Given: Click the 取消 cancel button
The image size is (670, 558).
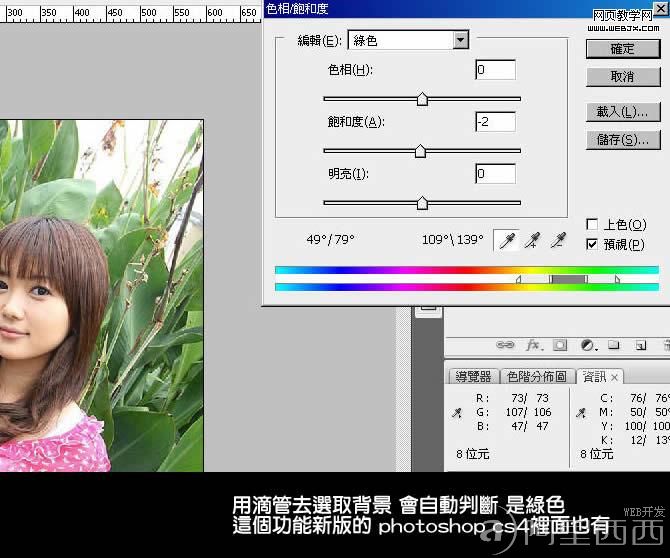Looking at the screenshot, I should click(622, 76).
